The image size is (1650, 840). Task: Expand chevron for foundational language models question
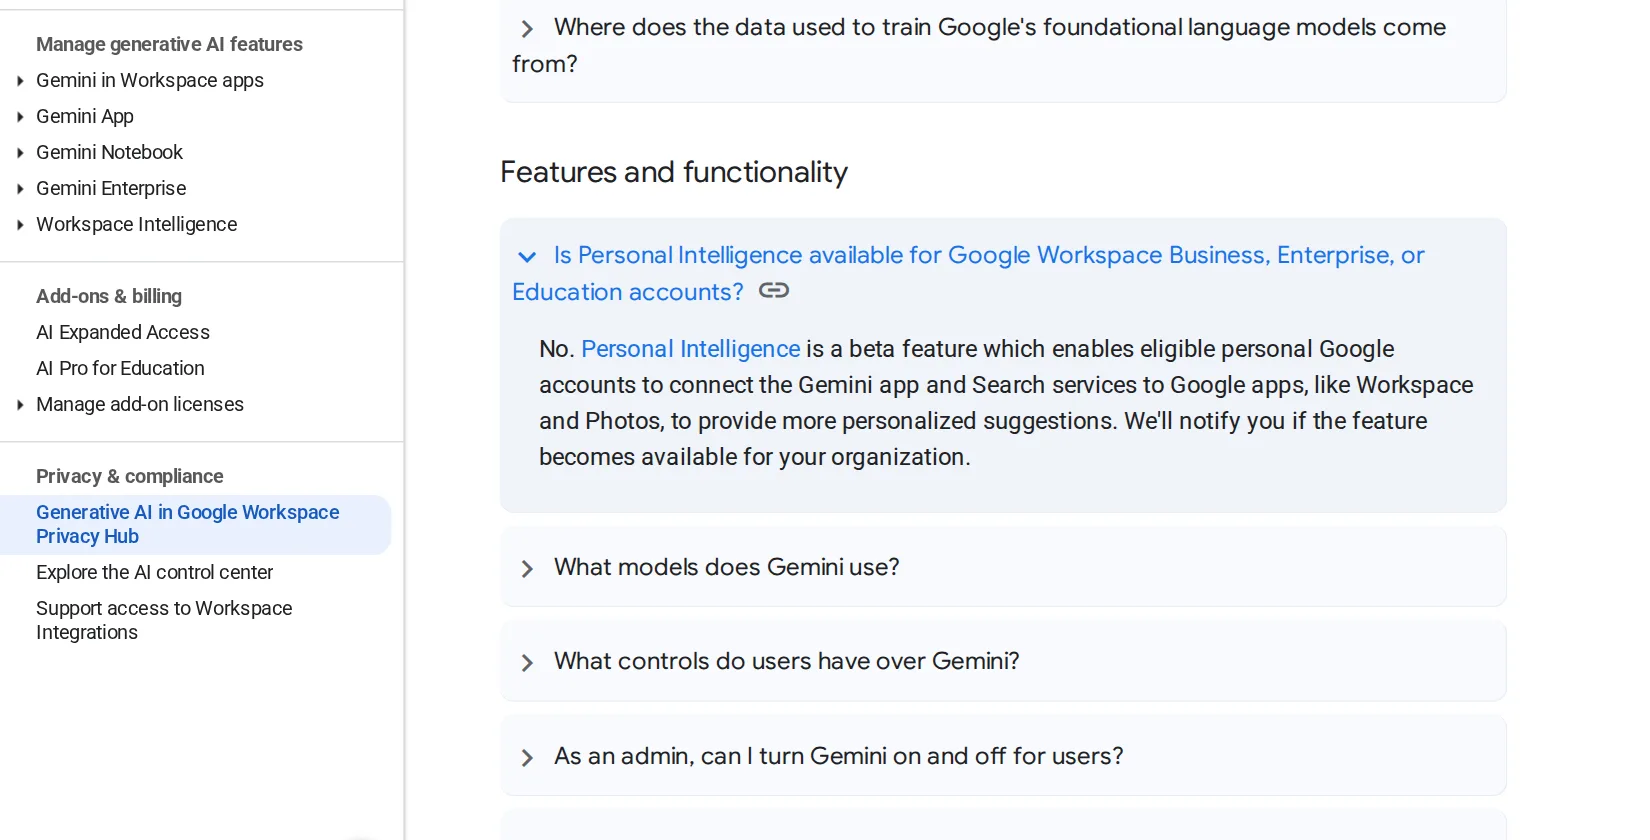527,29
